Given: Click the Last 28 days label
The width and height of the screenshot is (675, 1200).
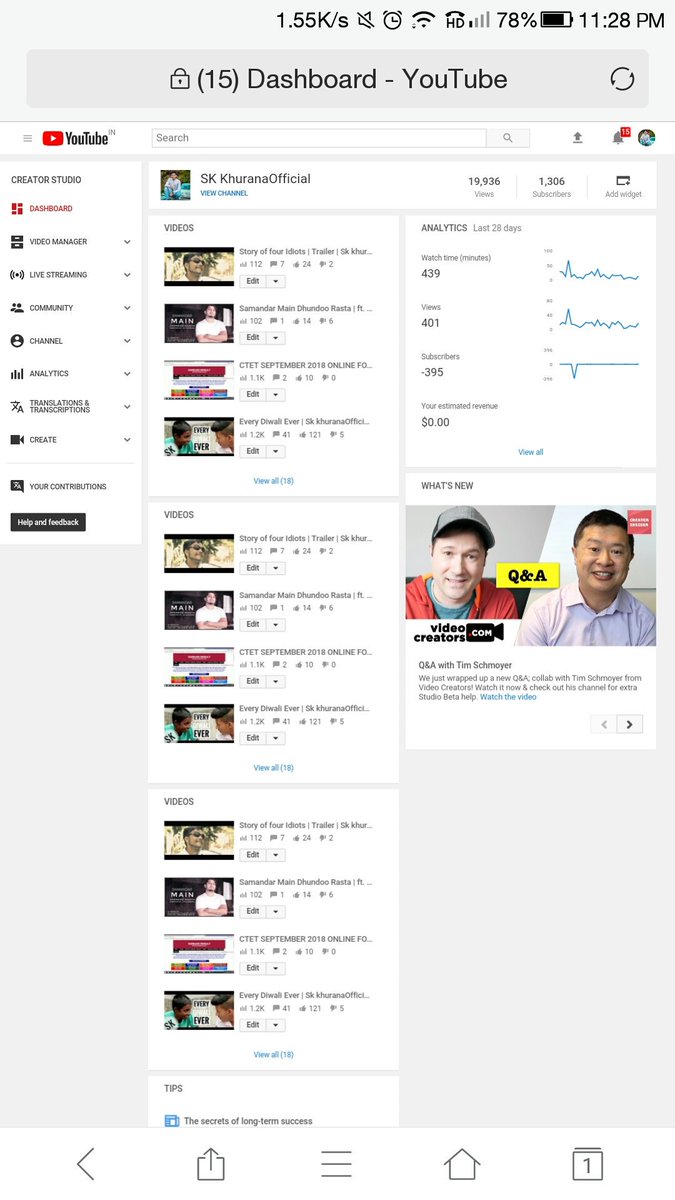Looking at the screenshot, I should click(x=497, y=228).
